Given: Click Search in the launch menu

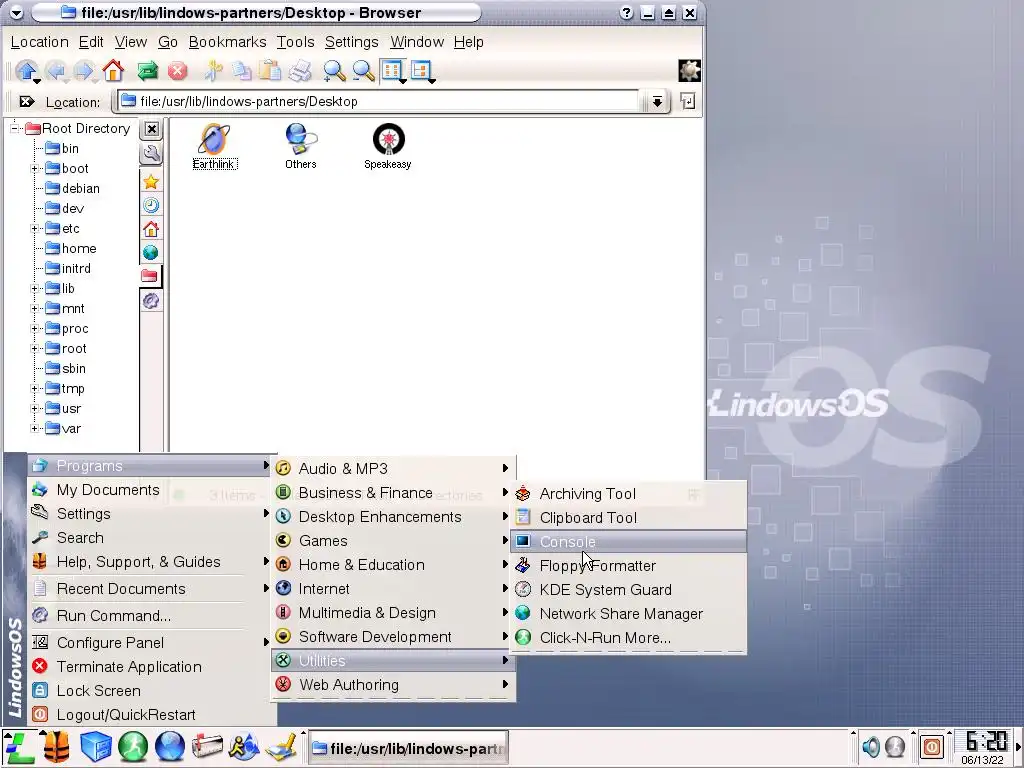Looking at the screenshot, I should point(150,538).
